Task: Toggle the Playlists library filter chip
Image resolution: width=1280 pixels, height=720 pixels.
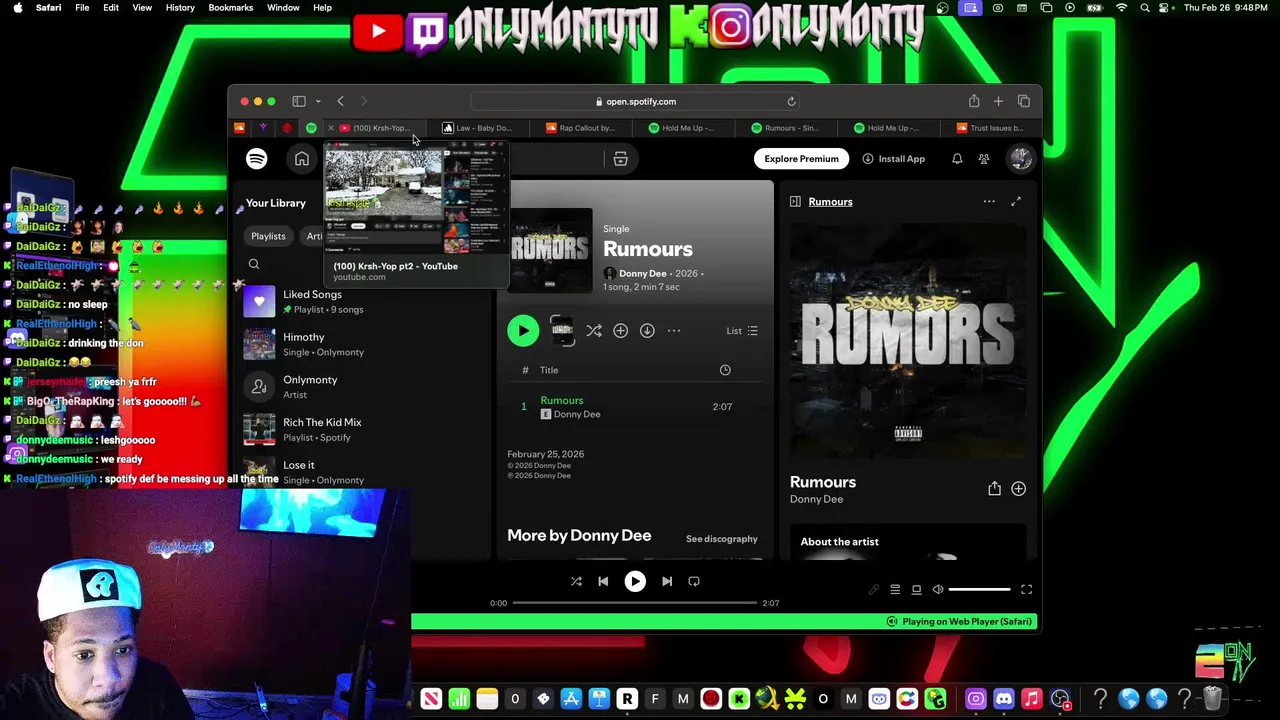Action: [268, 236]
